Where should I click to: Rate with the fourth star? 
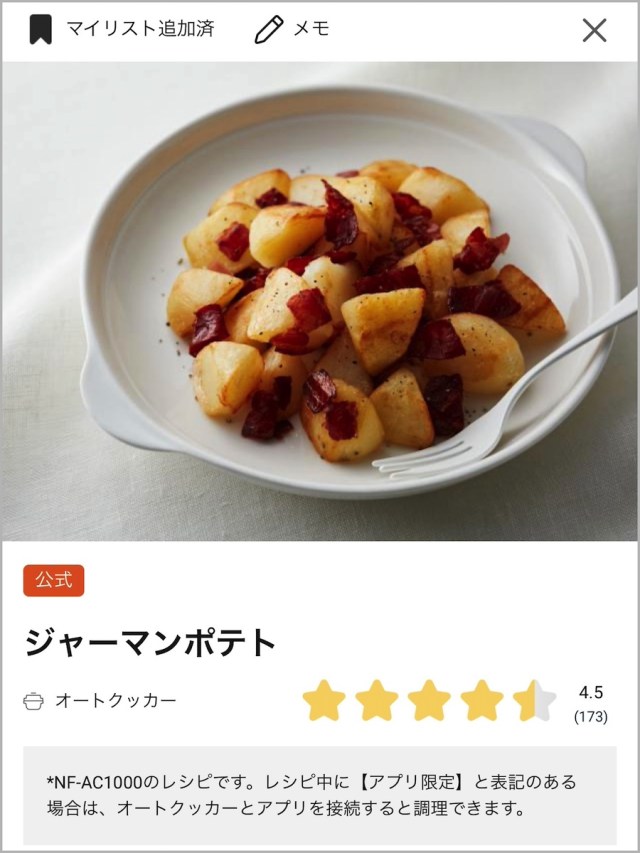point(482,701)
